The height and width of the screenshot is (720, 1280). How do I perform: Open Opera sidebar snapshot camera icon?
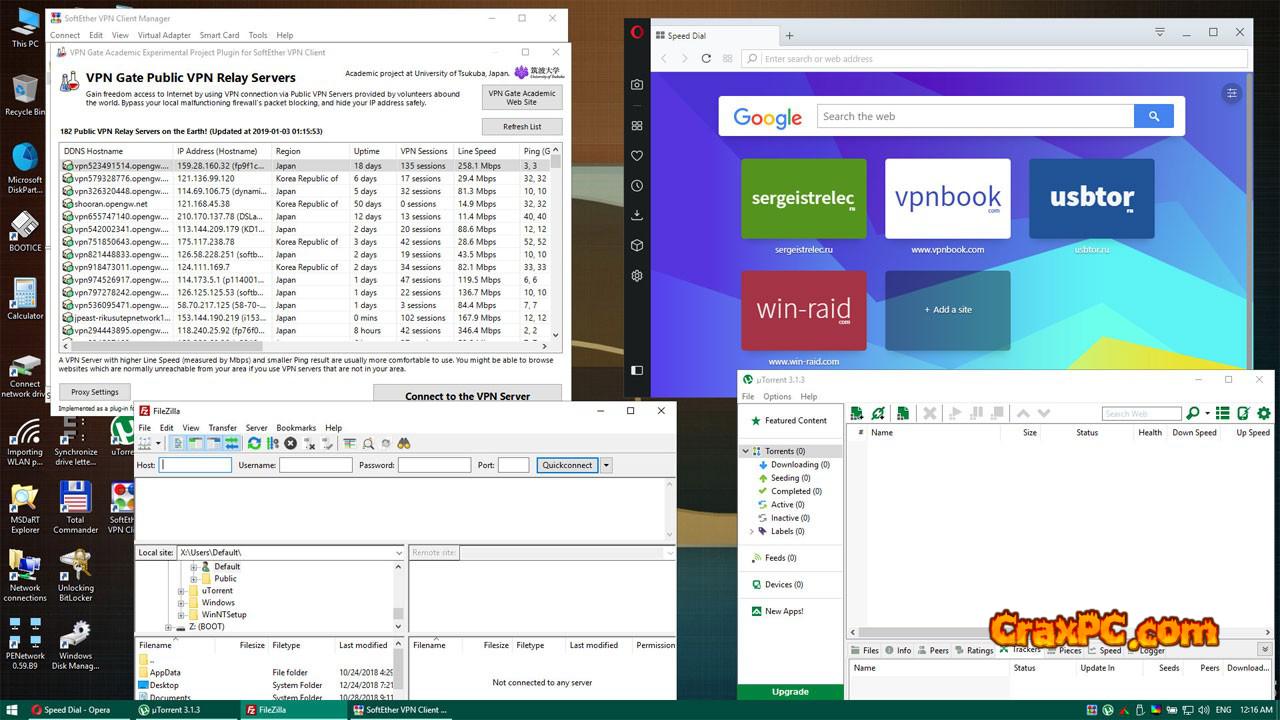click(637, 85)
